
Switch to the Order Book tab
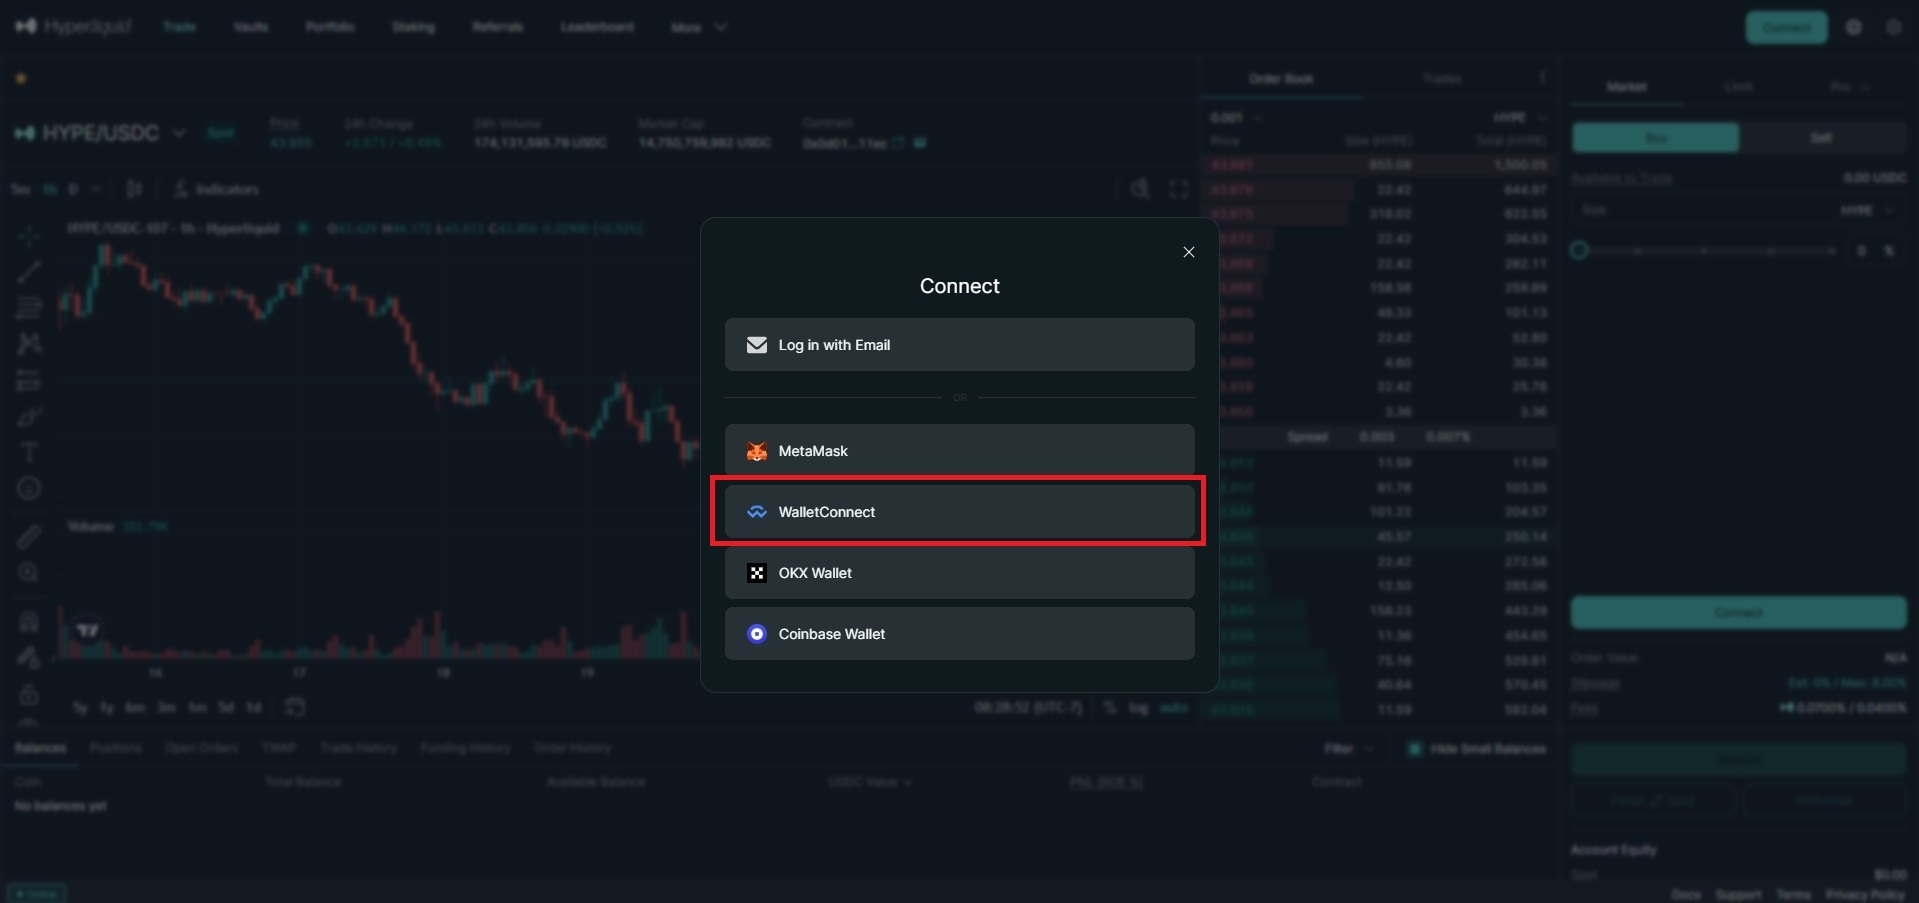[1281, 78]
